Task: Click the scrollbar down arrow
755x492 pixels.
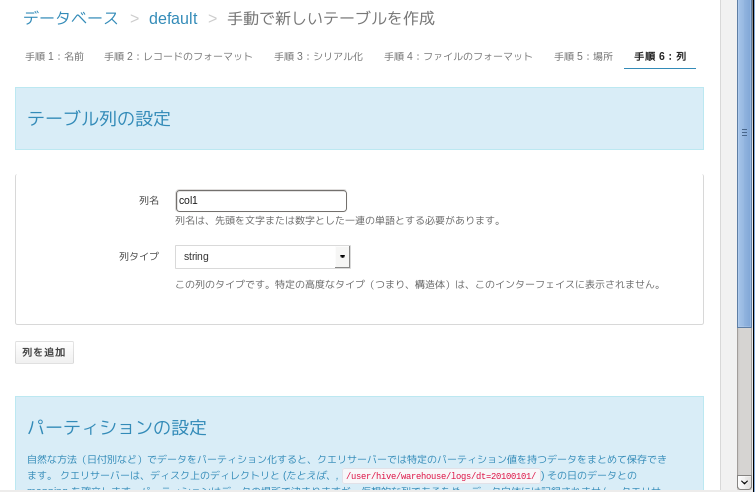Action: 744,482
